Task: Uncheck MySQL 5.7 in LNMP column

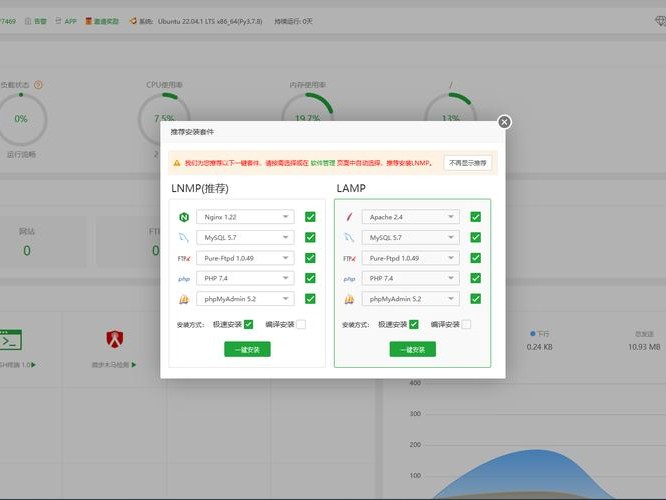Action: (310, 237)
